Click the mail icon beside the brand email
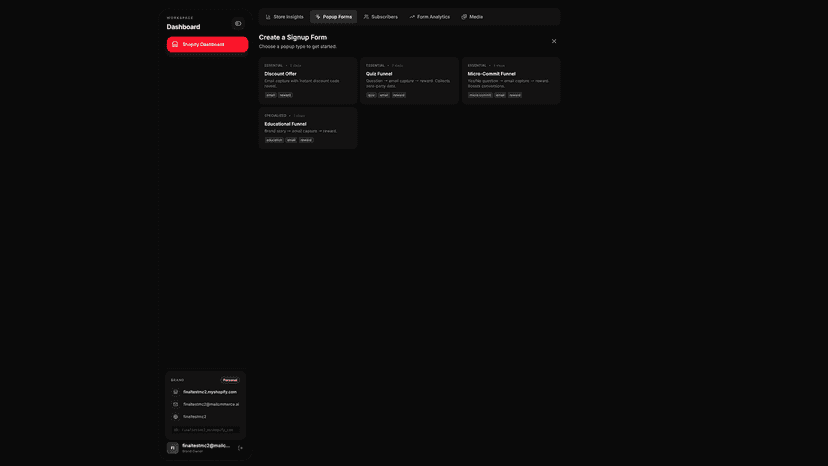The image size is (828, 466). (176, 404)
